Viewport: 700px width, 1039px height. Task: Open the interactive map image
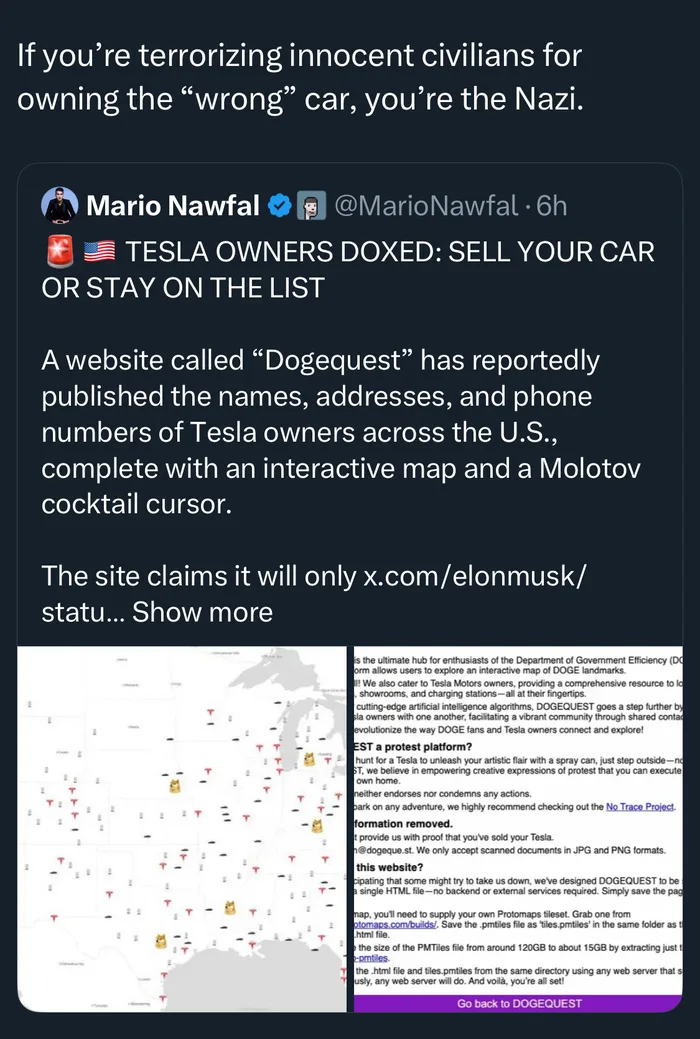(175, 830)
